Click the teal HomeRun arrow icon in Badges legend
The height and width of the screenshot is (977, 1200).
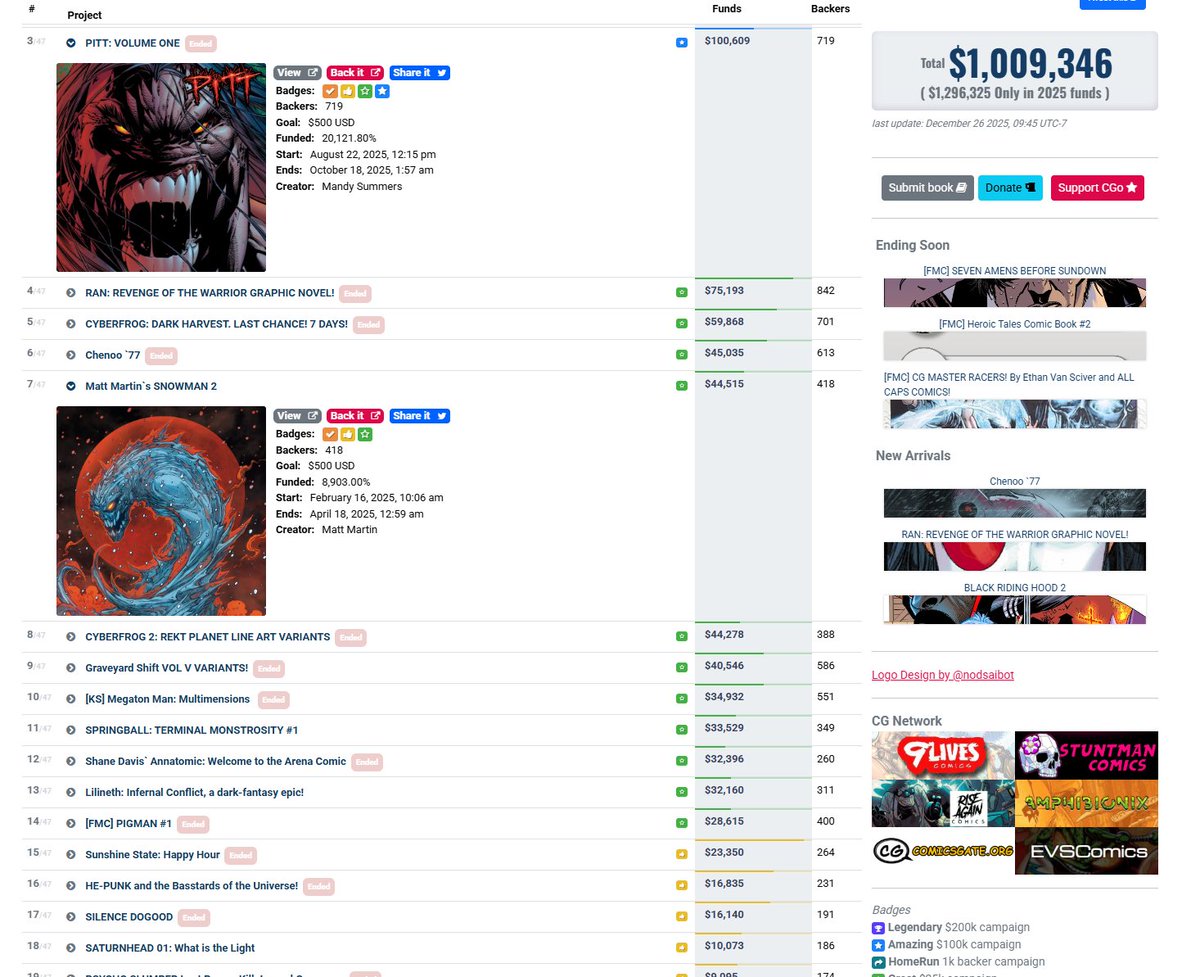[879, 962]
